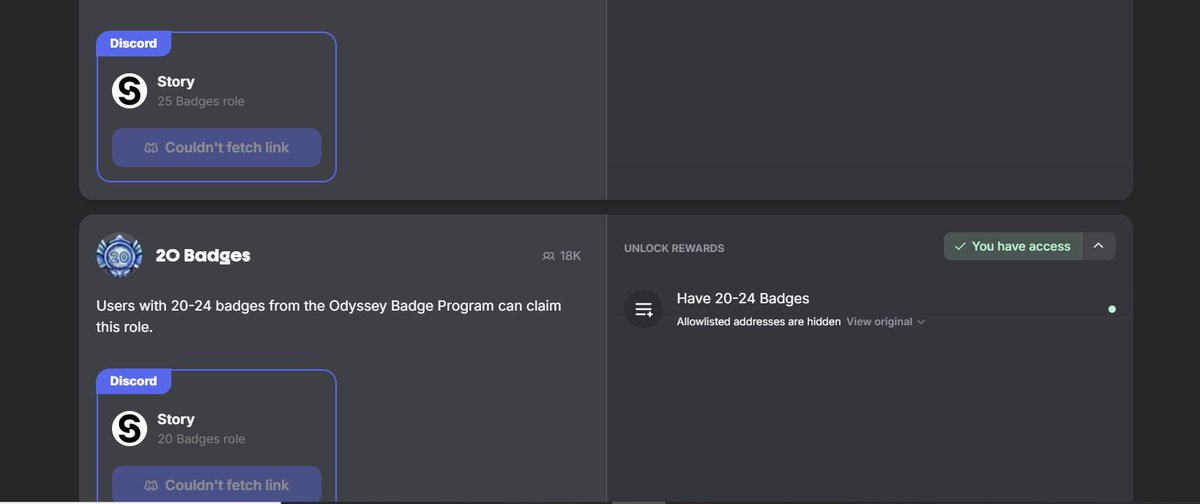Click the 20 Badges role subtitle
Viewport: 1200px width, 504px height.
(201, 439)
